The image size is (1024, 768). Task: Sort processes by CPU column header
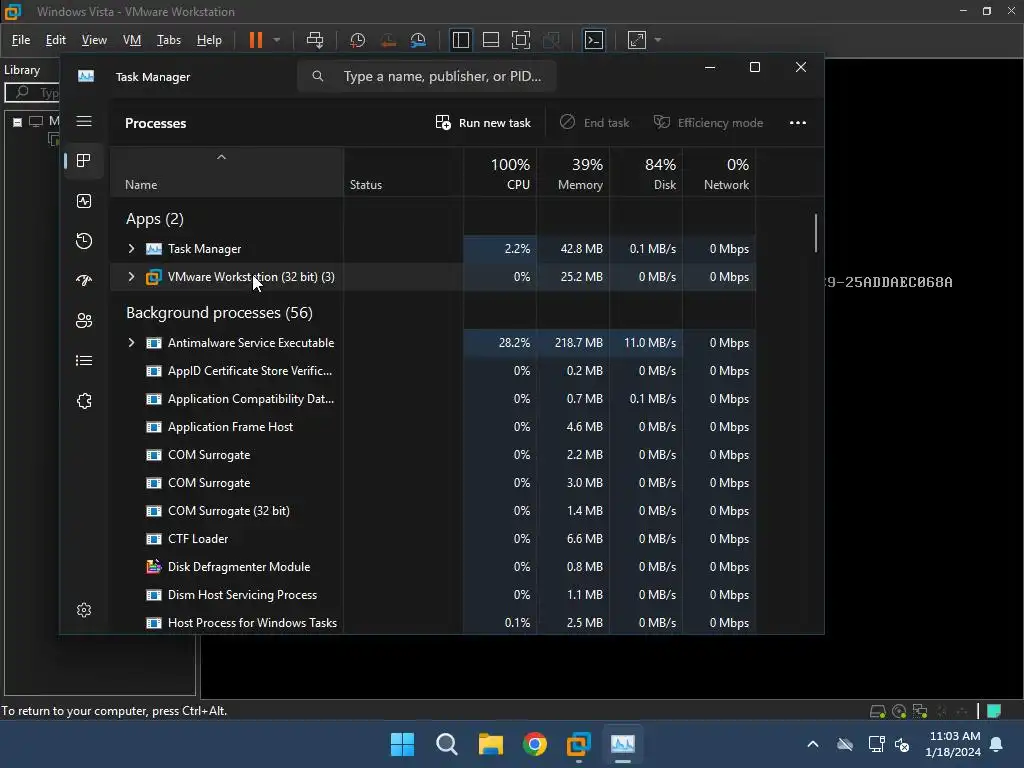coord(500,173)
